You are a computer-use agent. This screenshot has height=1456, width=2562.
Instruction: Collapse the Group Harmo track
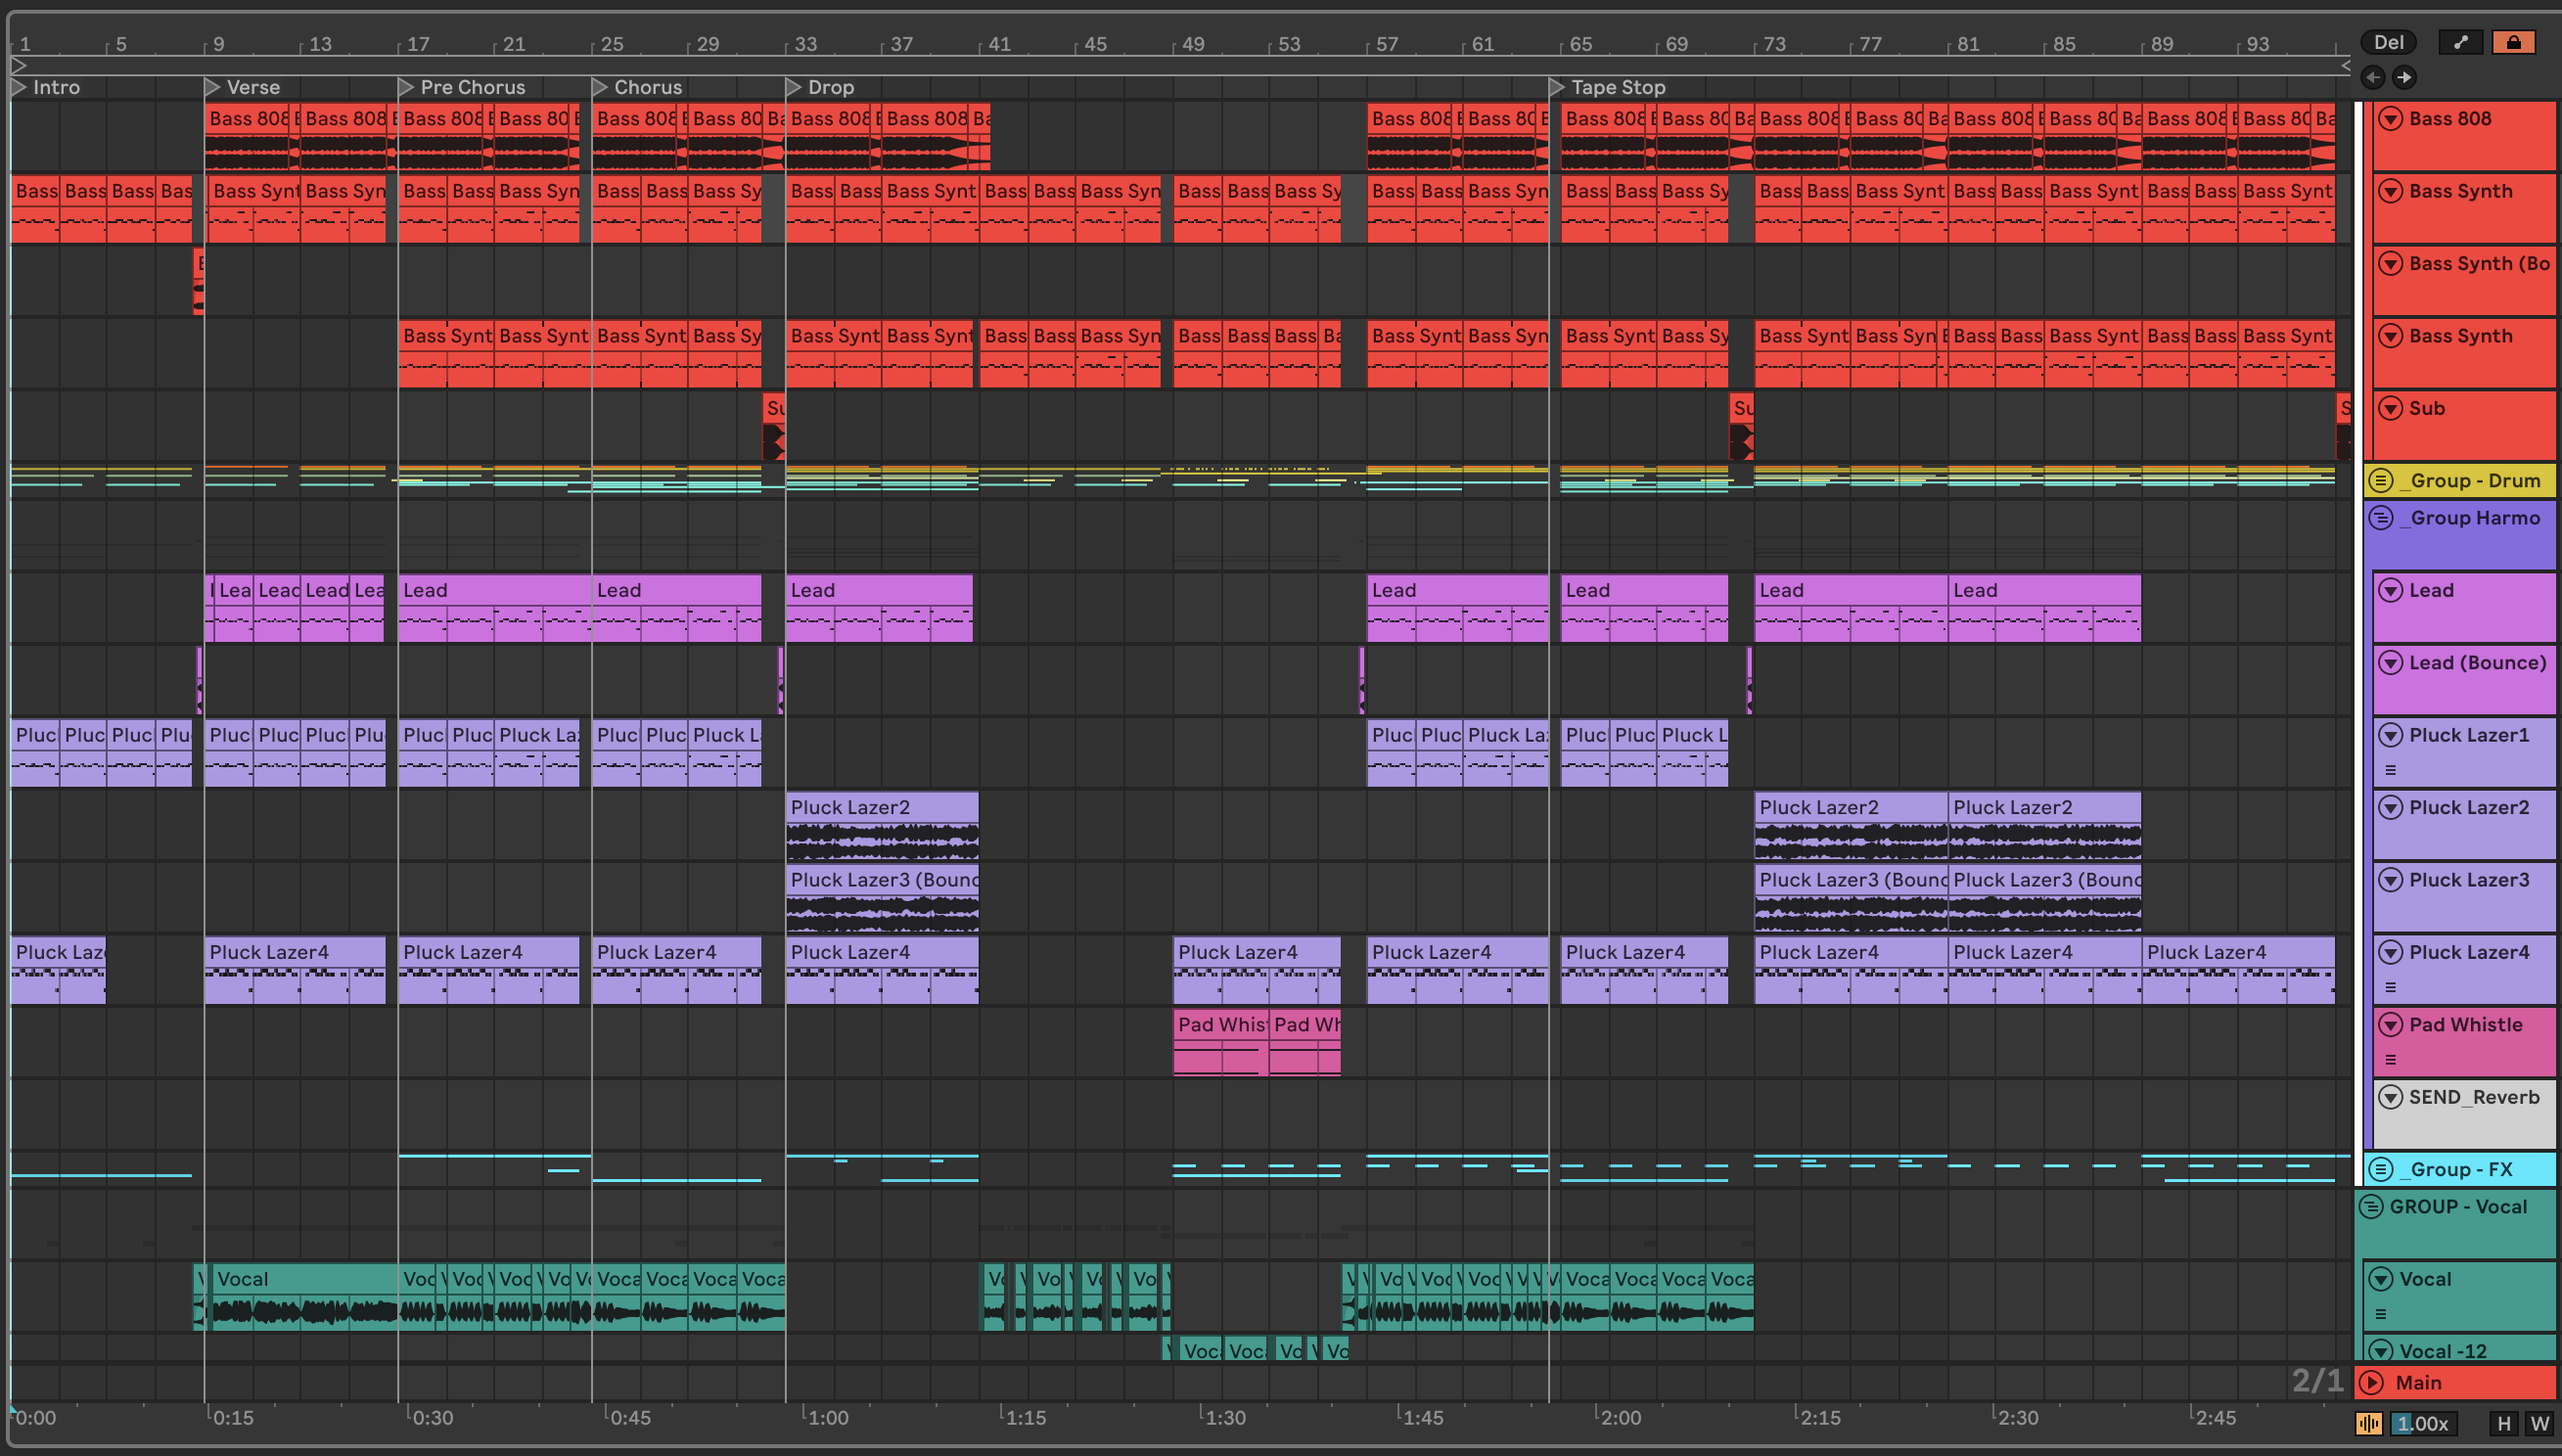(2381, 518)
